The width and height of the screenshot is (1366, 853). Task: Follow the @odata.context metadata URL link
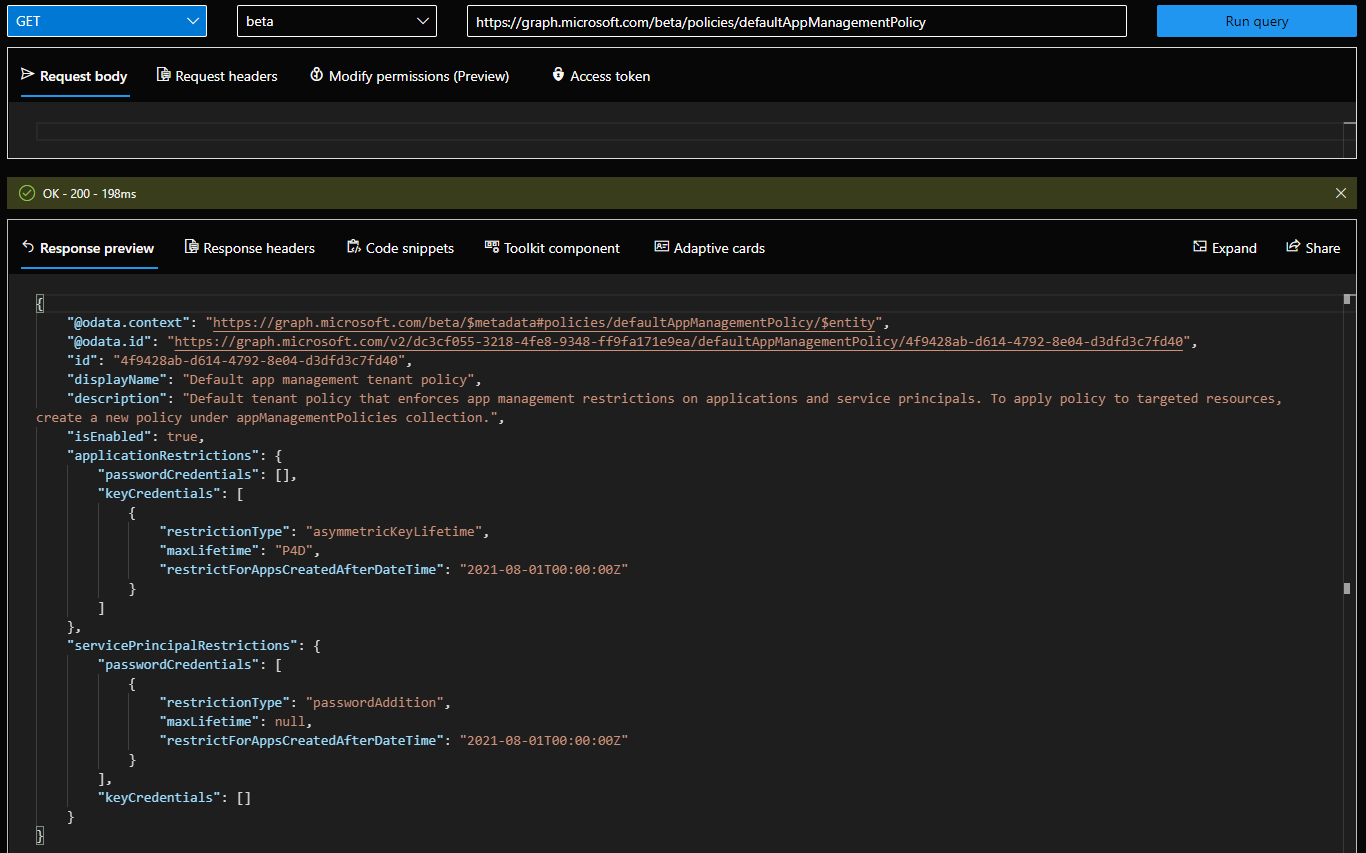tap(545, 323)
